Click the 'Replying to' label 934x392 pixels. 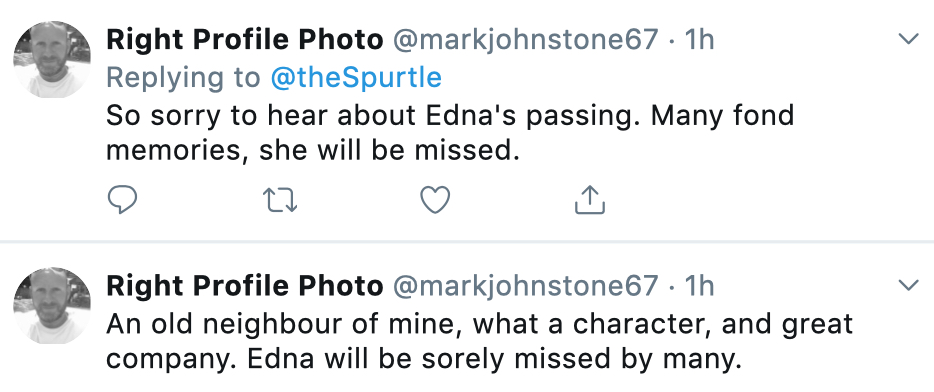183,77
